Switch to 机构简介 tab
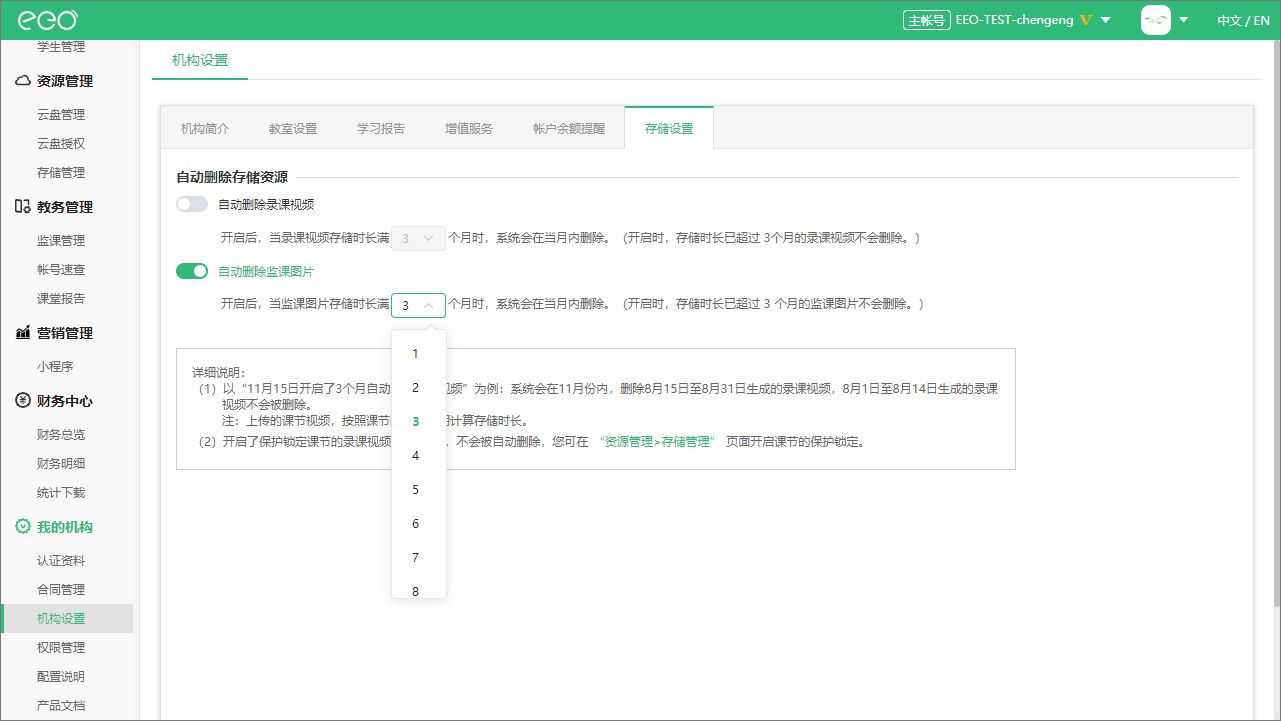Viewport: 1281px width, 721px height. 205,128
